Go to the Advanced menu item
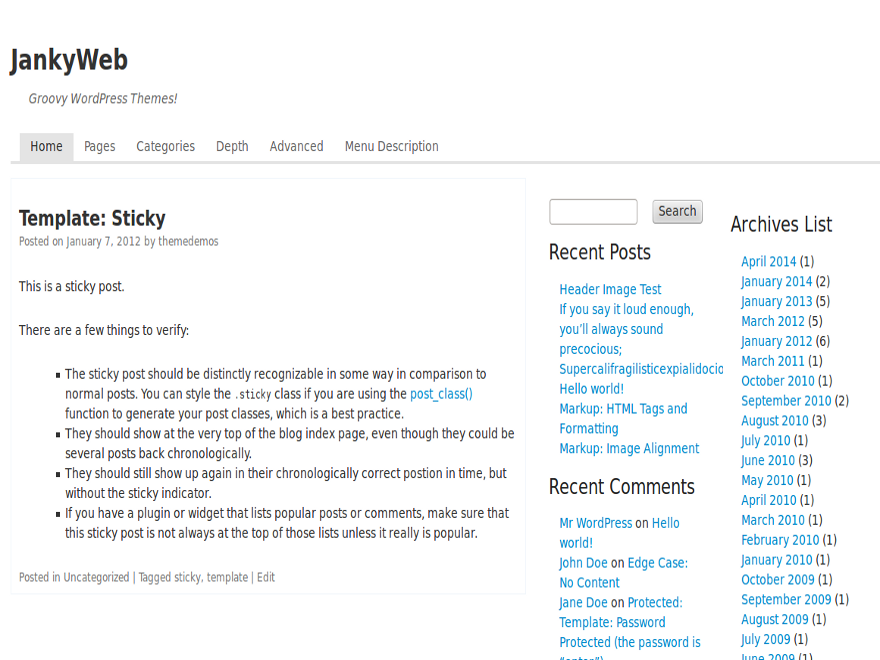 pos(296,147)
